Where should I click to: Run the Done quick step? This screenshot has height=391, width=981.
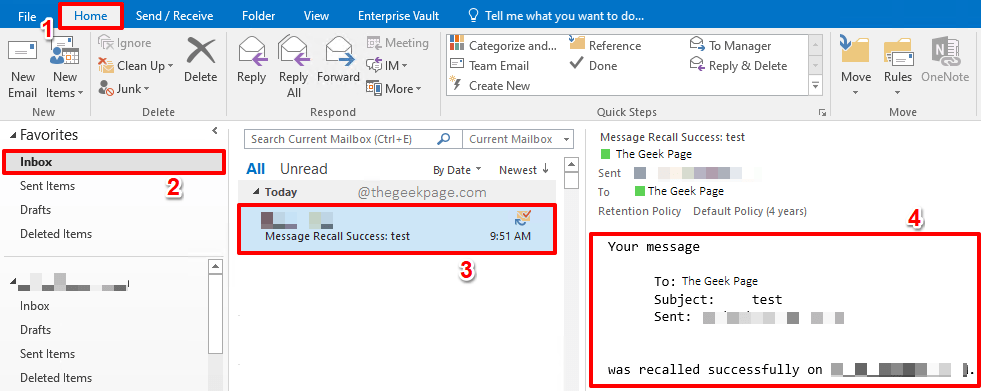[x=593, y=66]
